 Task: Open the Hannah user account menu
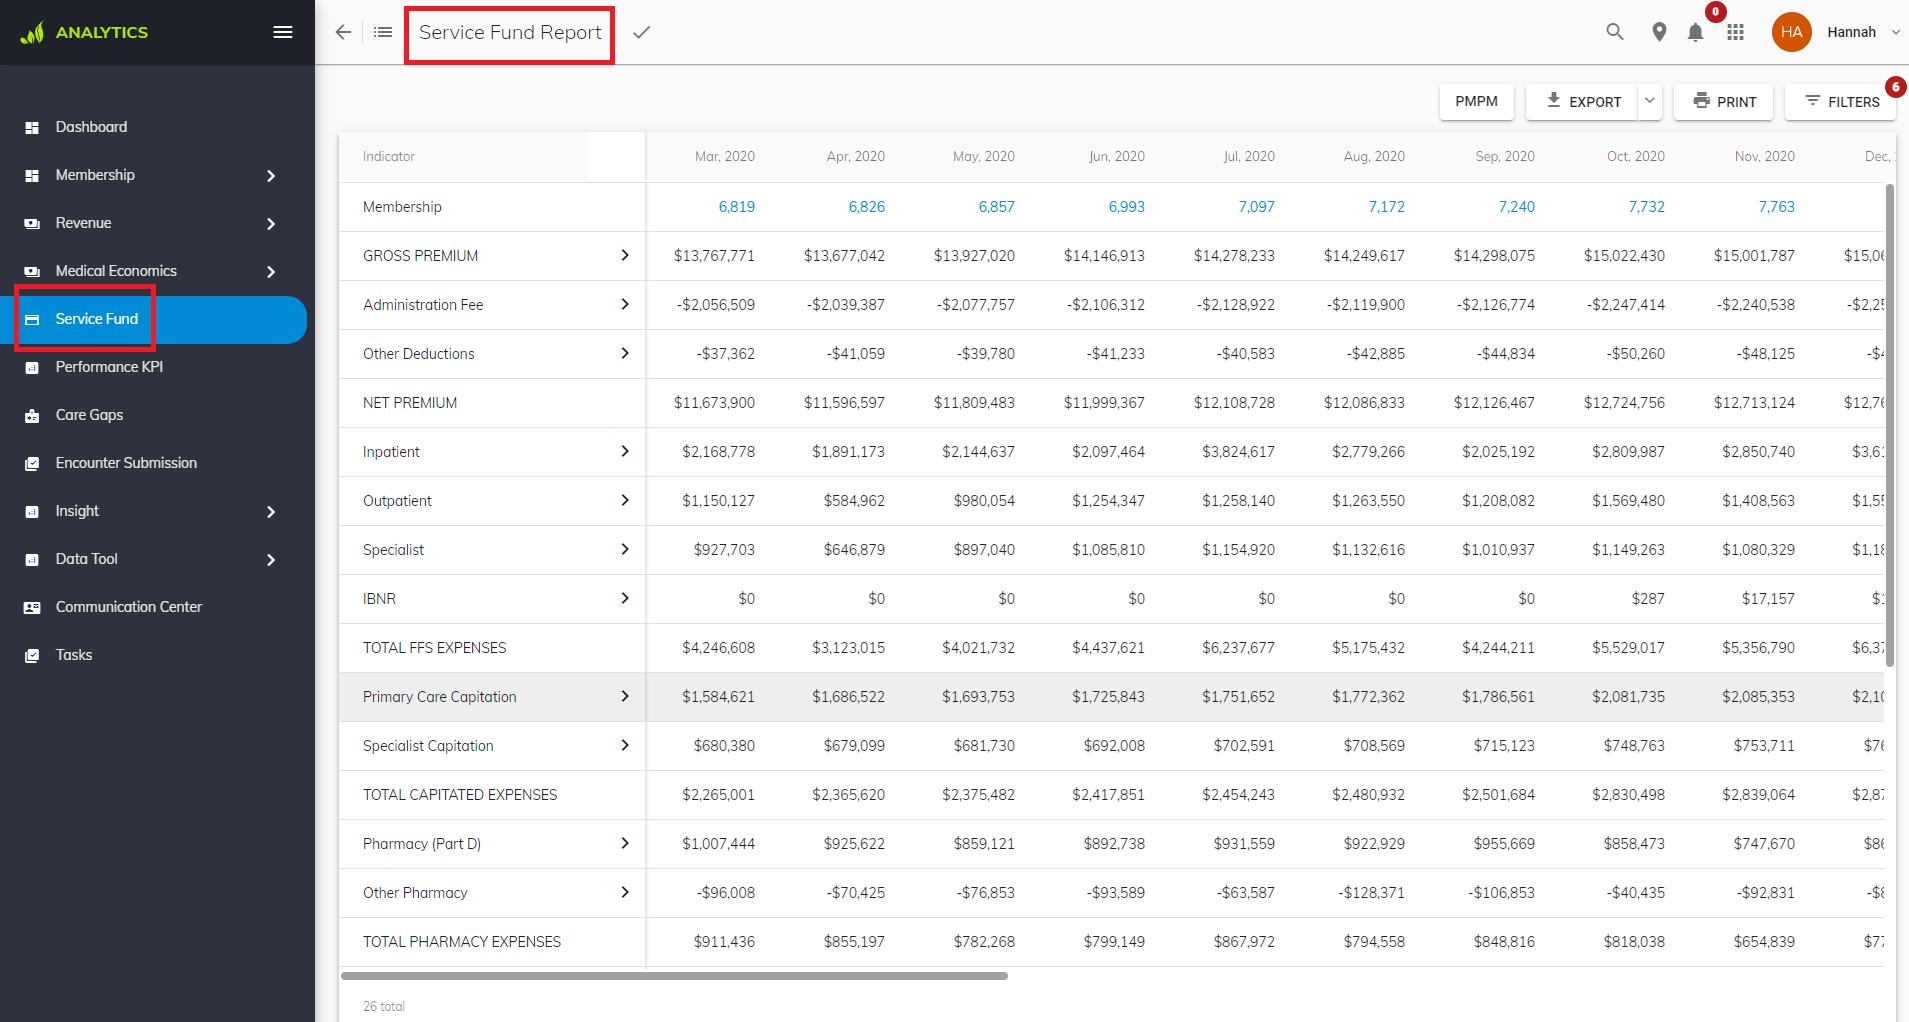pyautogui.click(x=1837, y=32)
